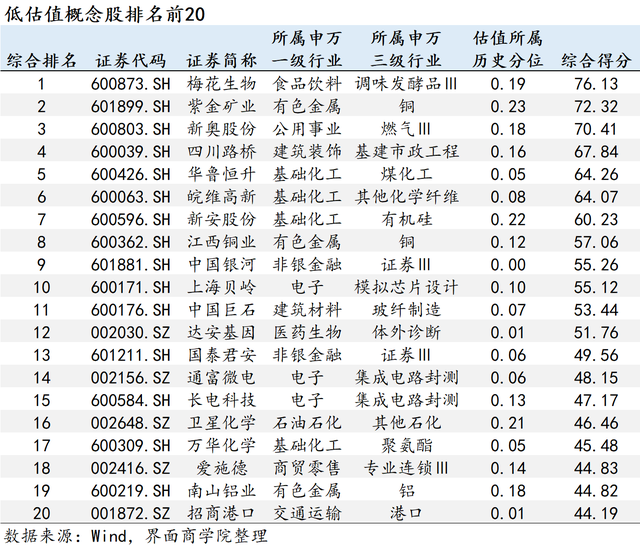Click stock name 新奥股份
640x546 pixels.
tap(222, 129)
